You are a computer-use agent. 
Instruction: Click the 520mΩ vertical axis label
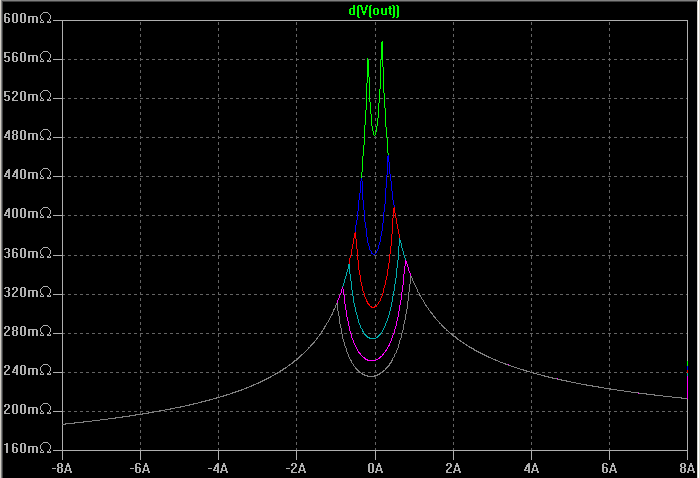(27, 96)
